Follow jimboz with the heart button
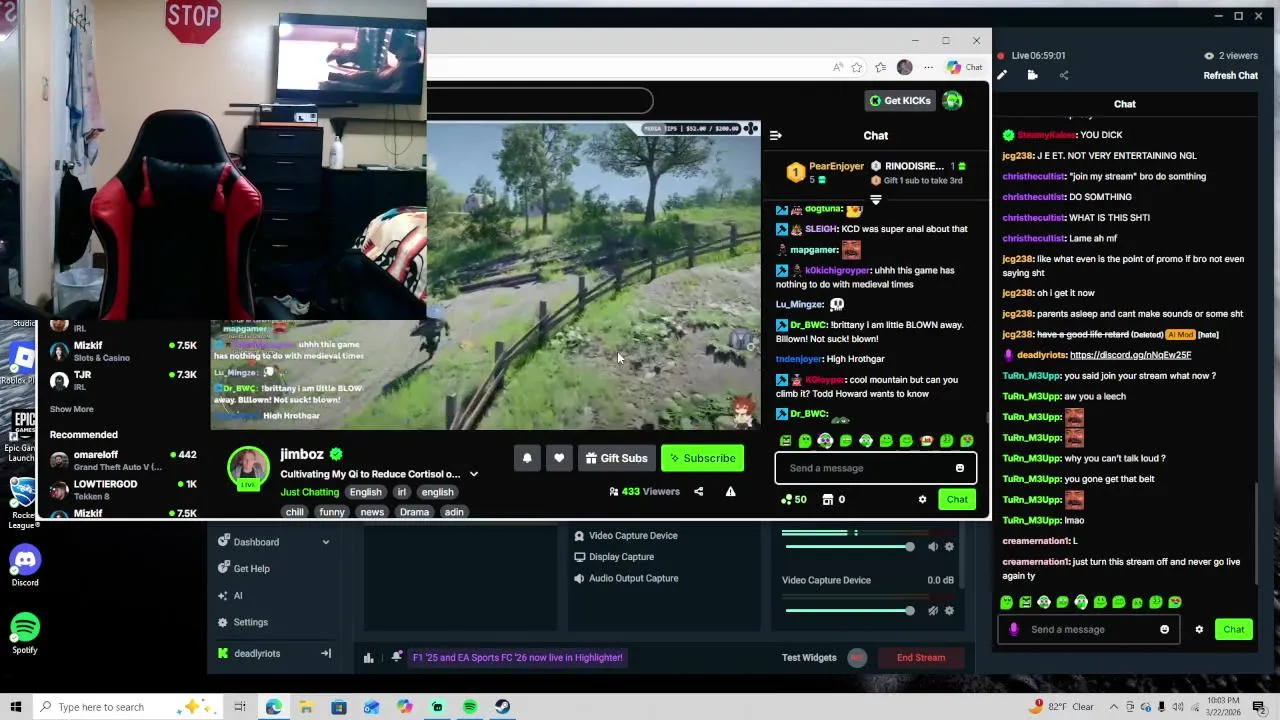The height and width of the screenshot is (720, 1280). (559, 458)
